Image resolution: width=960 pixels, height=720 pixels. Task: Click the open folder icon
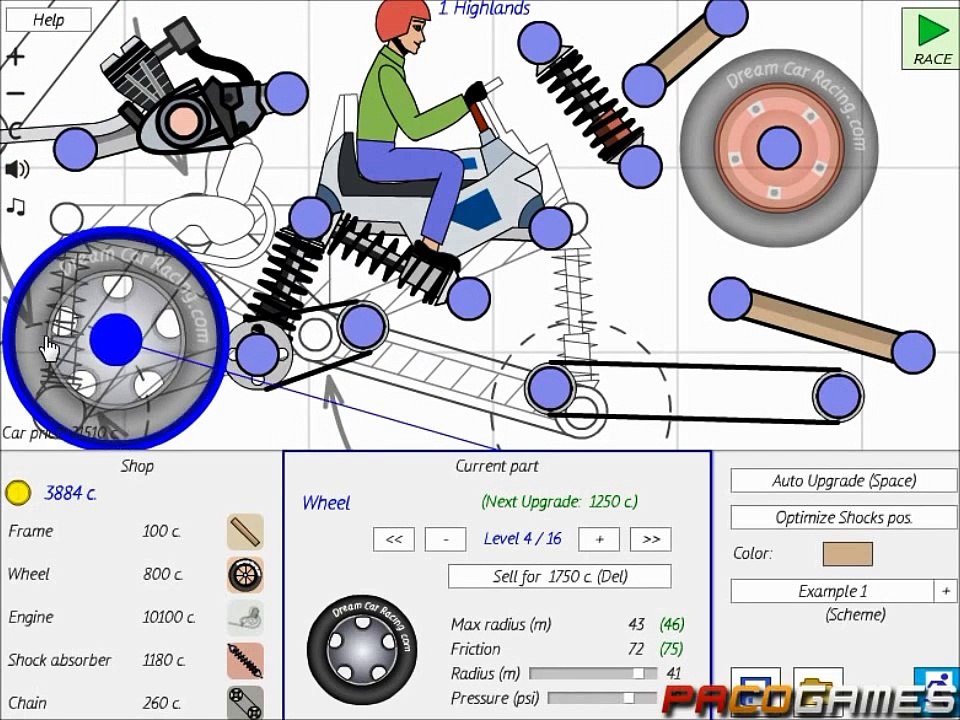tap(818, 692)
